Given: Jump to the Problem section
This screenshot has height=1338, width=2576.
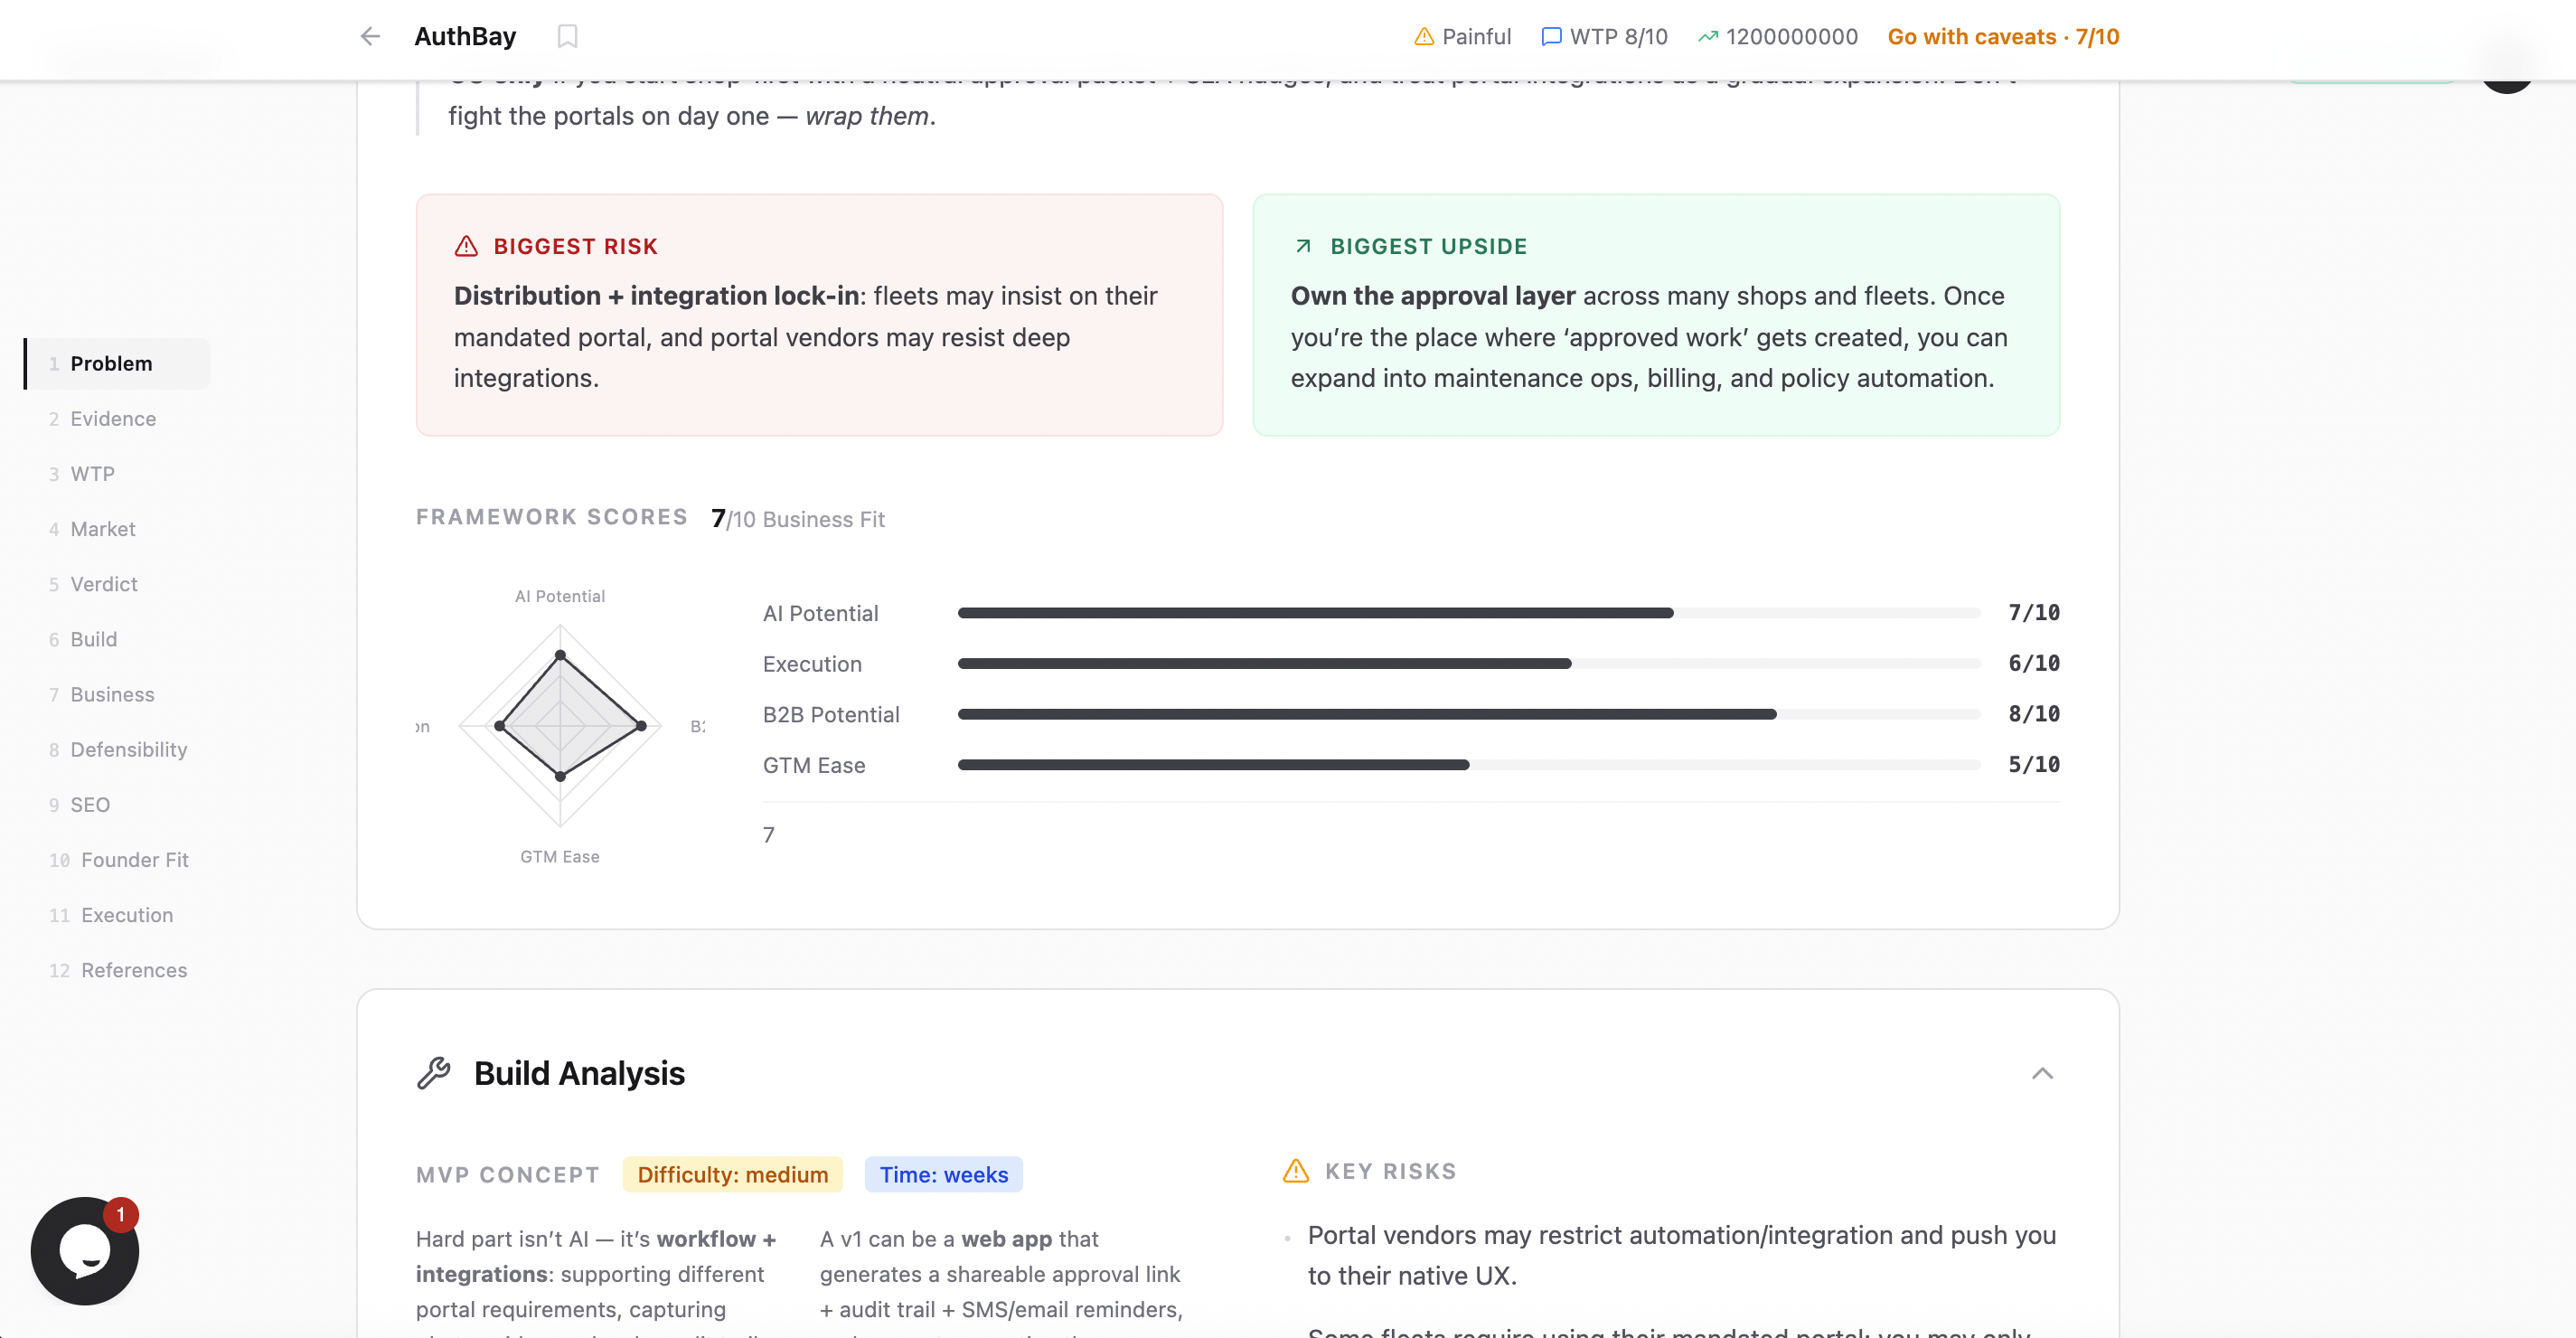Looking at the screenshot, I should [118, 363].
